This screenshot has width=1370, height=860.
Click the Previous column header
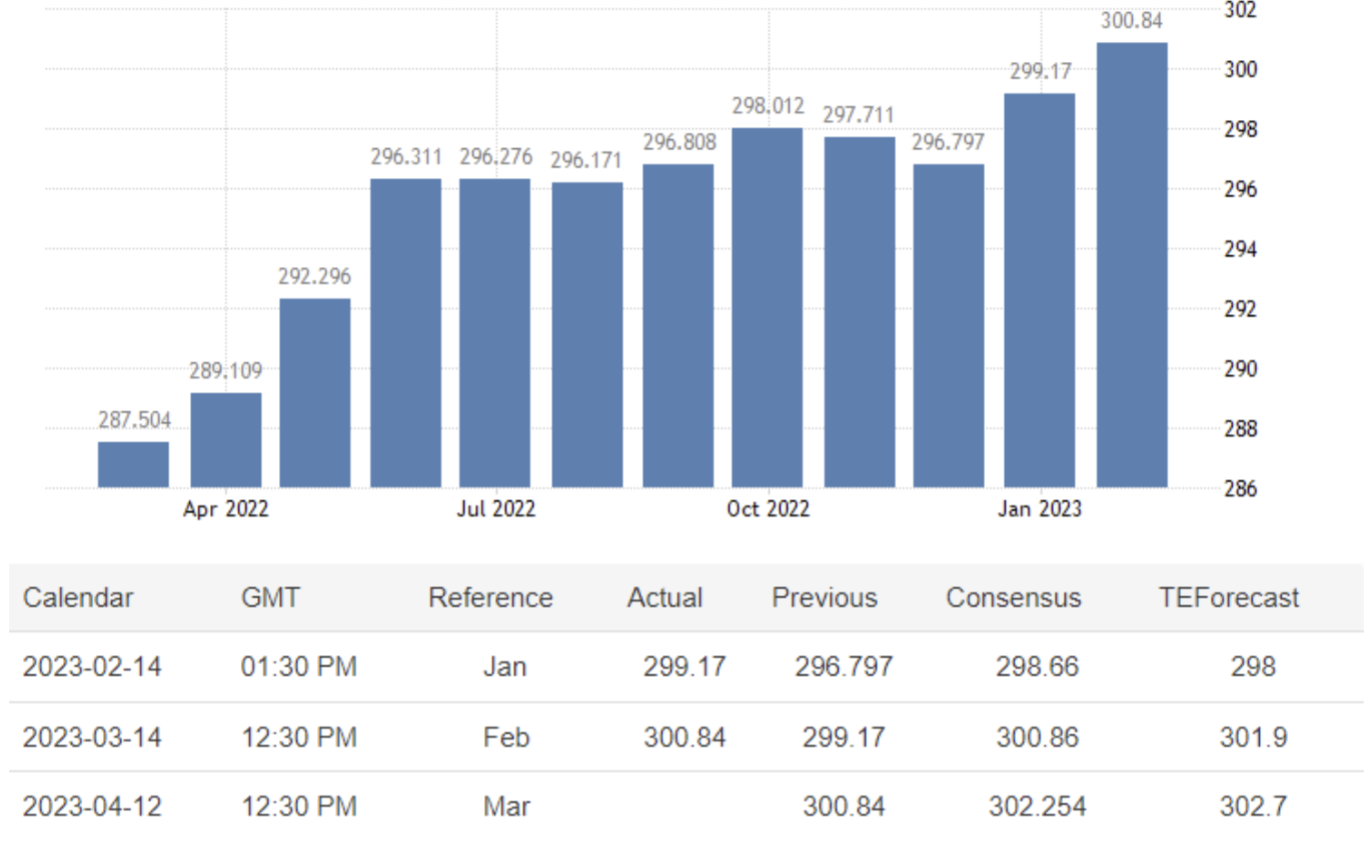pos(824,598)
